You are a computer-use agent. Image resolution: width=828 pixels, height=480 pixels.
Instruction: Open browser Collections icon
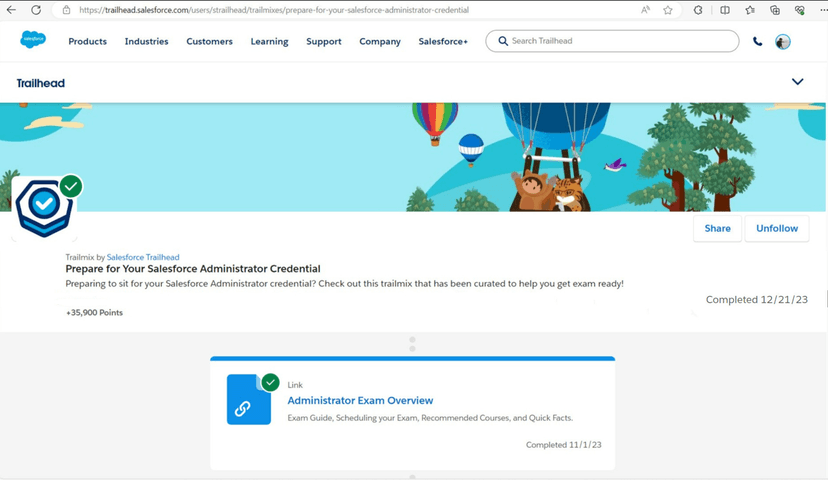(x=775, y=10)
